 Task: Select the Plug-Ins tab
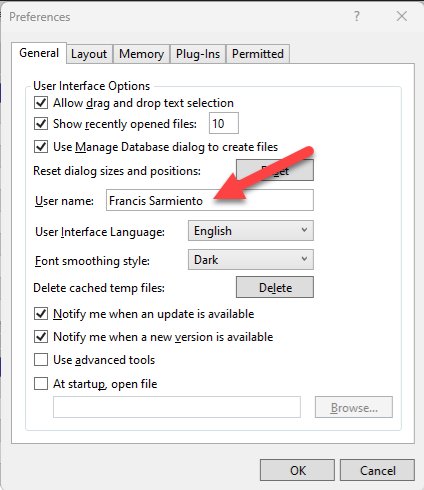pos(198,54)
